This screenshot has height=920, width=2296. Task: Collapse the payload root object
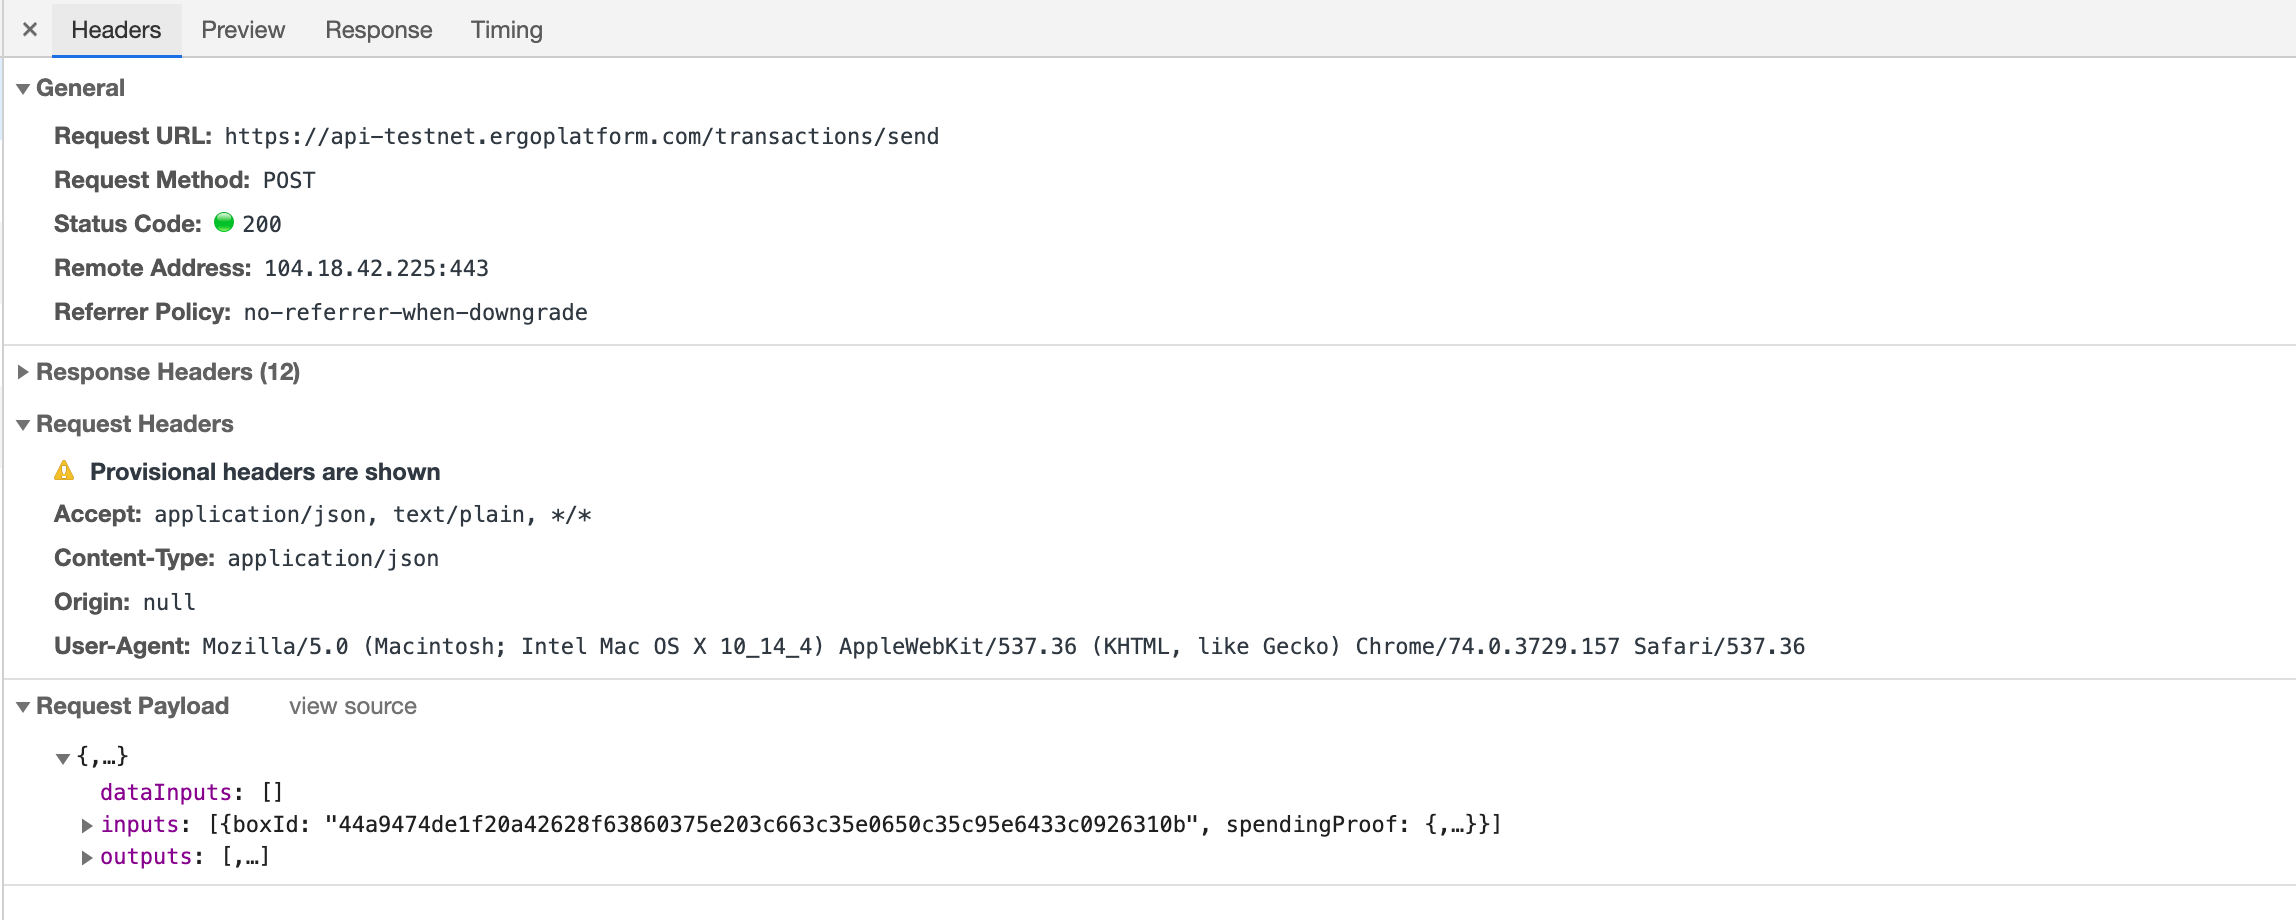point(63,757)
